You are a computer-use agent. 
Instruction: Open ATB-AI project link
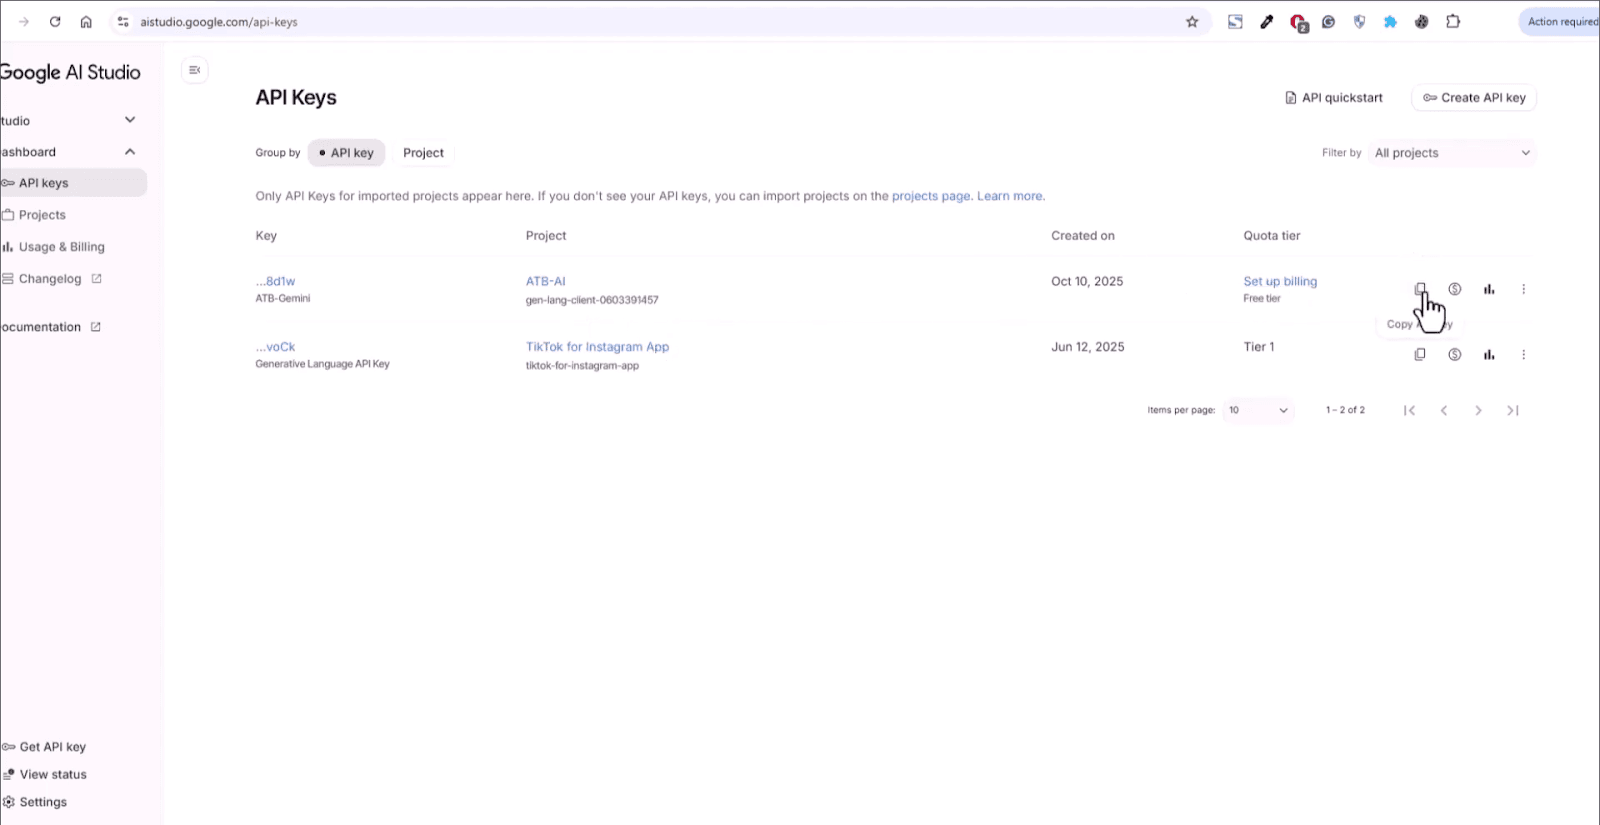point(545,282)
